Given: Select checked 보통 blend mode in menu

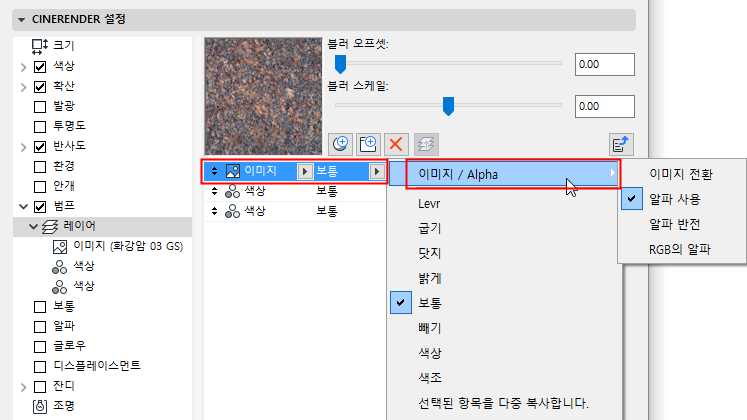Looking at the screenshot, I should (x=430, y=303).
